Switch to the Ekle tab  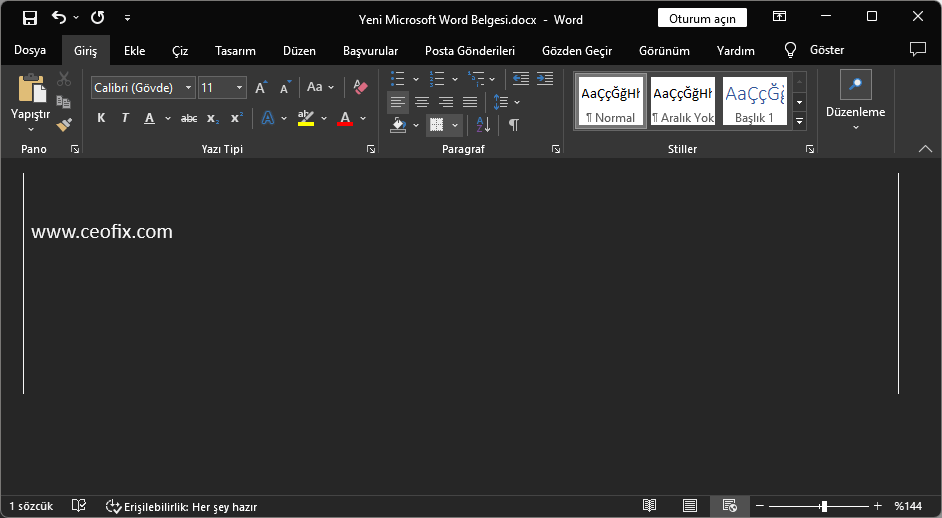point(135,51)
